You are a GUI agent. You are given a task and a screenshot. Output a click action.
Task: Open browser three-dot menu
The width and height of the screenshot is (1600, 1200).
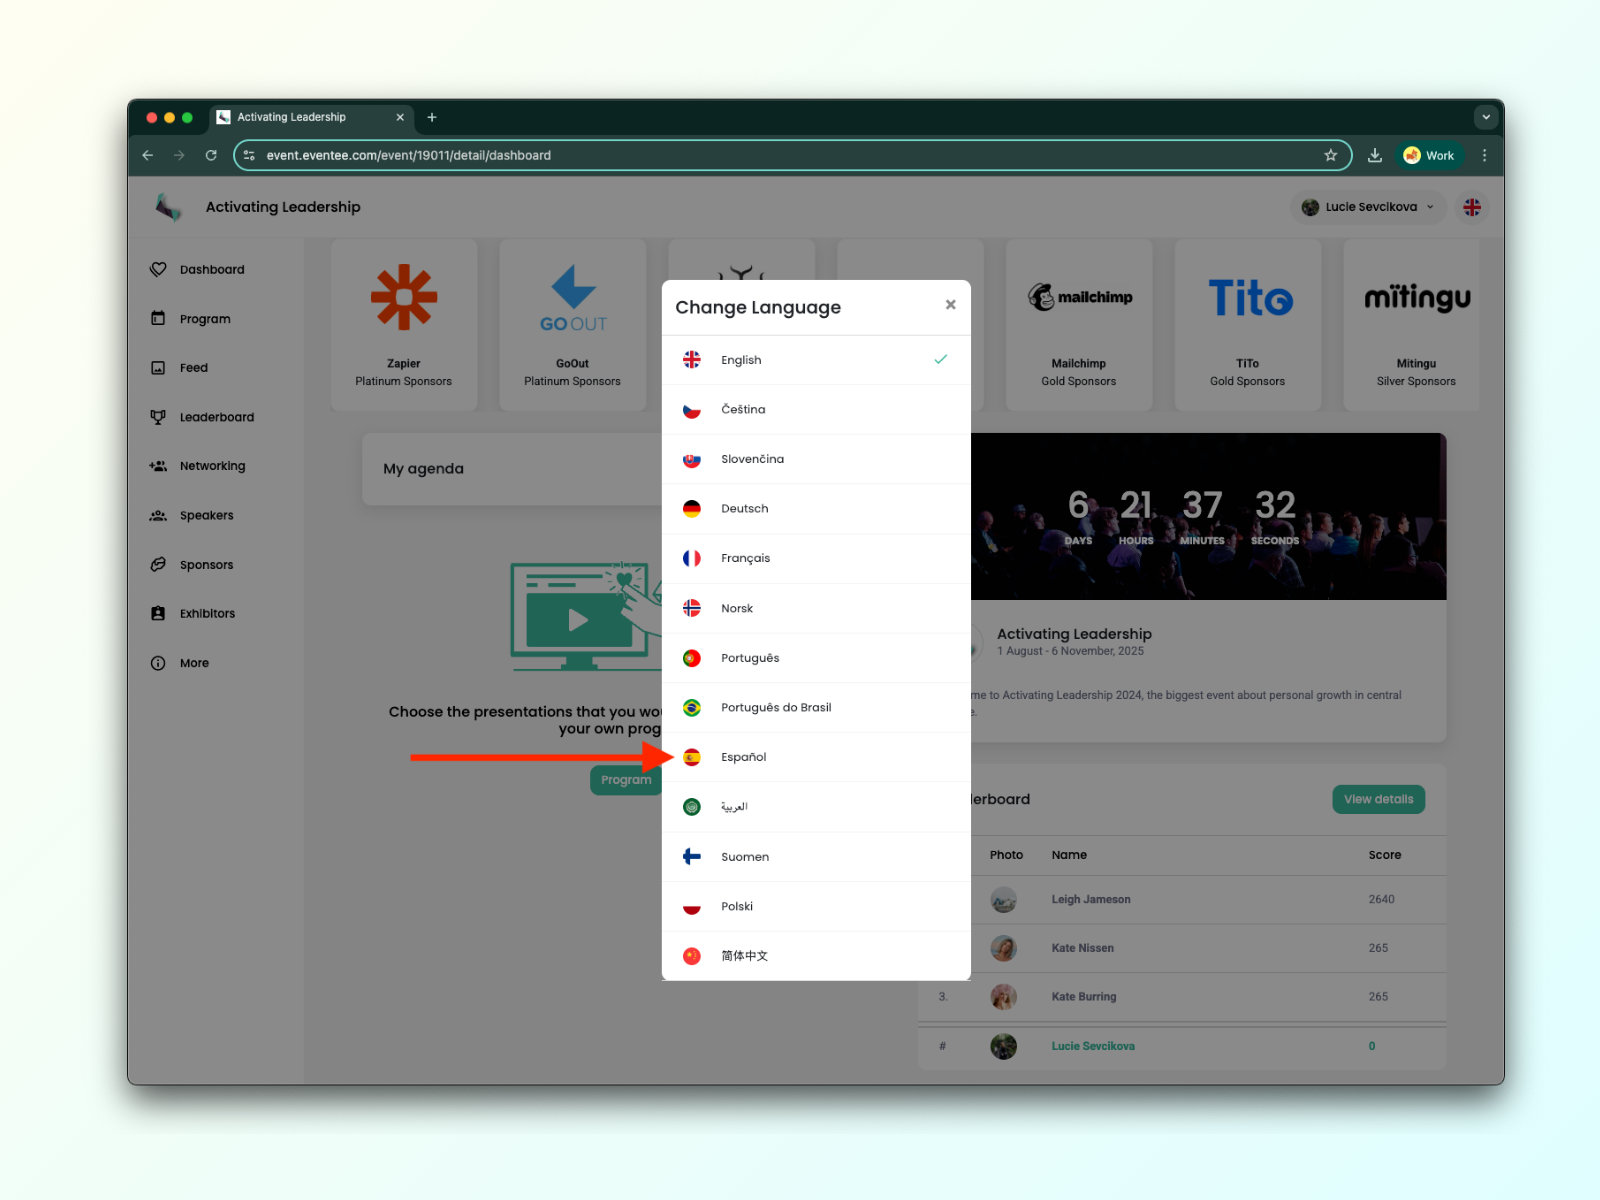[1484, 155]
